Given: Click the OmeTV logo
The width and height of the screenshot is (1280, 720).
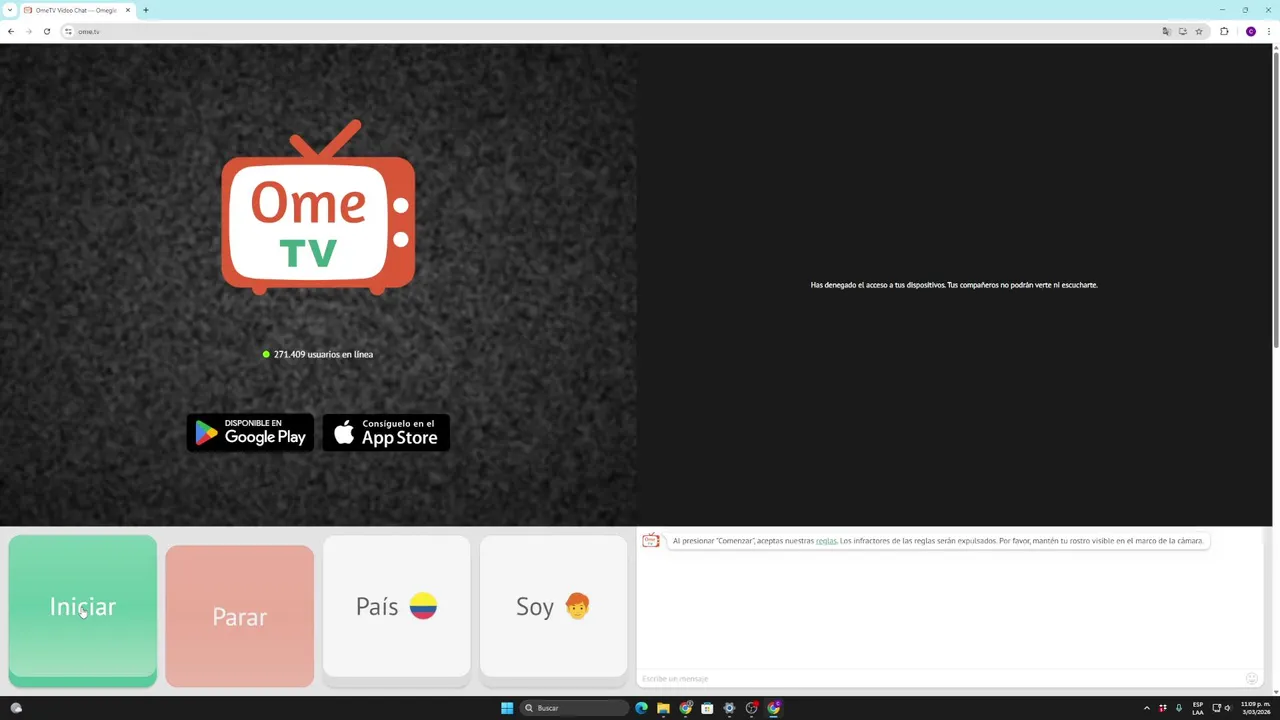Looking at the screenshot, I should click(318, 207).
